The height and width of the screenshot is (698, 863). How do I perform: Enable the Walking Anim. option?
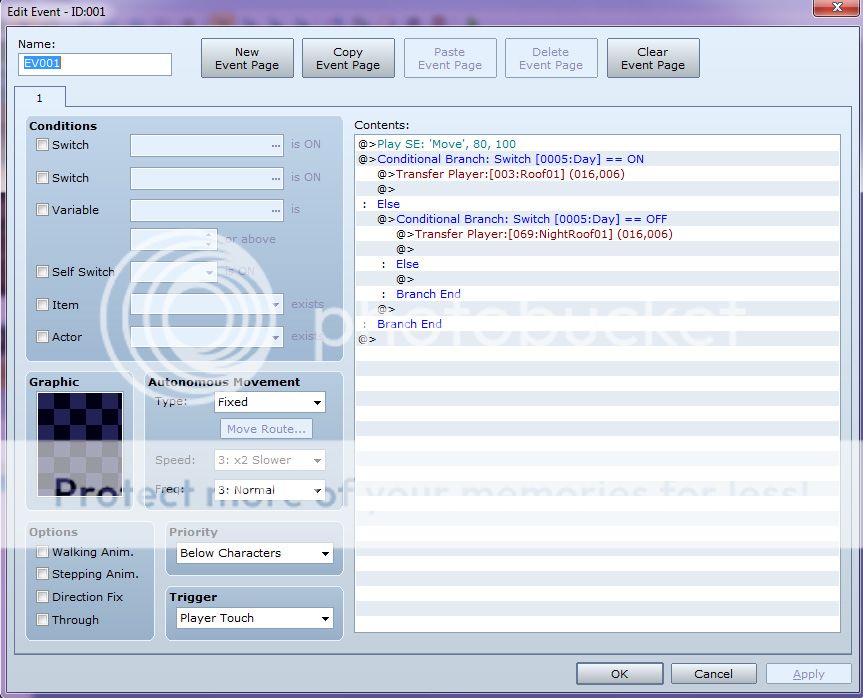click(42, 551)
